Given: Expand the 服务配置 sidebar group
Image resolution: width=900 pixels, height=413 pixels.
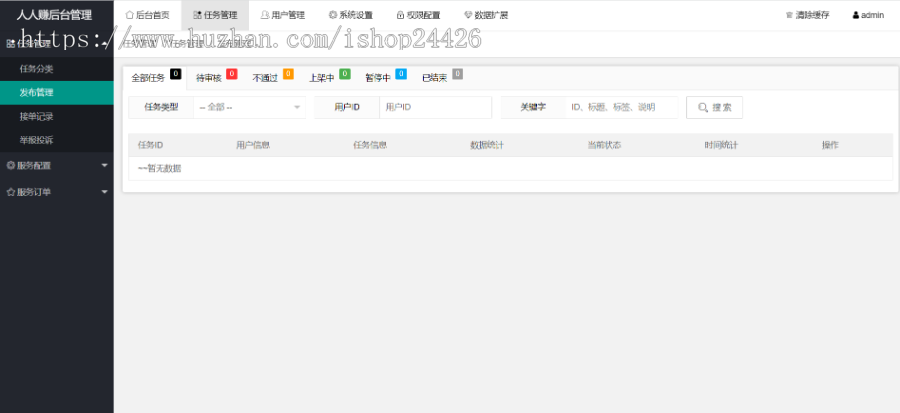Looking at the screenshot, I should [57, 165].
